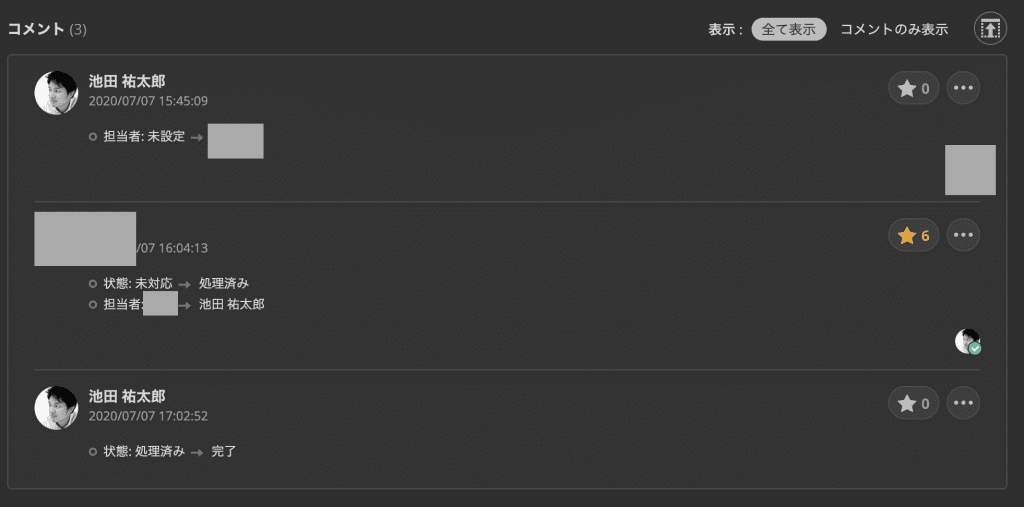
Task: Open the more menu on the 16:04:13 comment
Action: coord(963,235)
